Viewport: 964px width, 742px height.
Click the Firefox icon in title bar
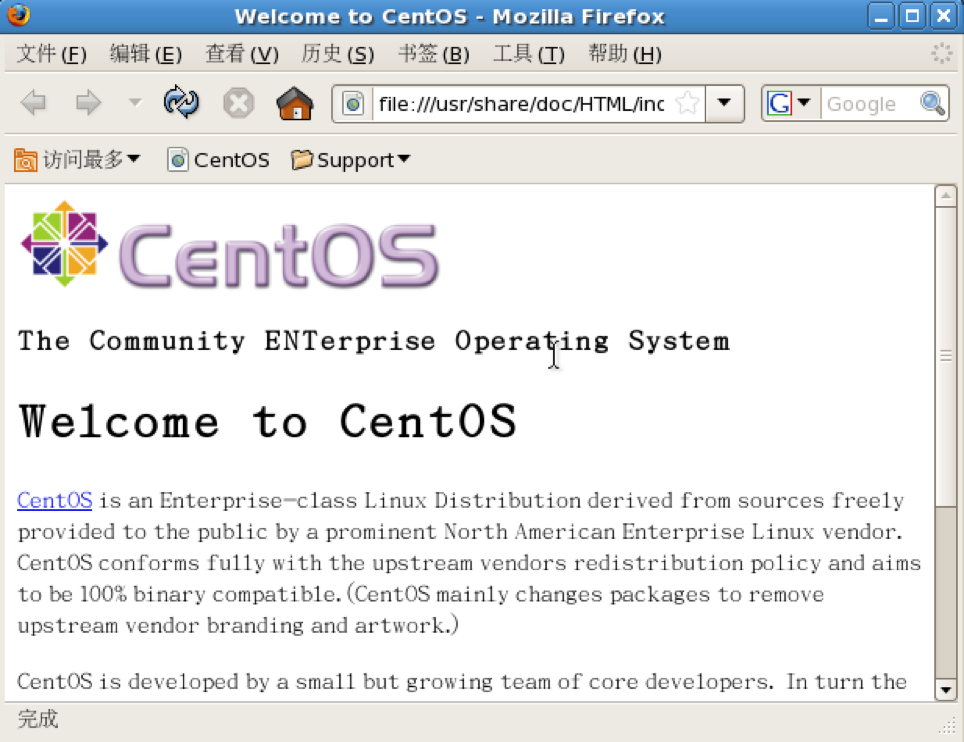18,15
